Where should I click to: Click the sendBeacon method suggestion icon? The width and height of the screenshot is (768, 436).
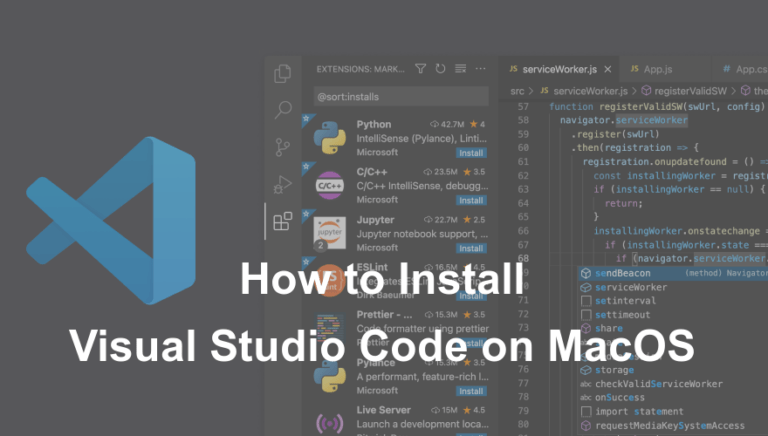coord(586,273)
